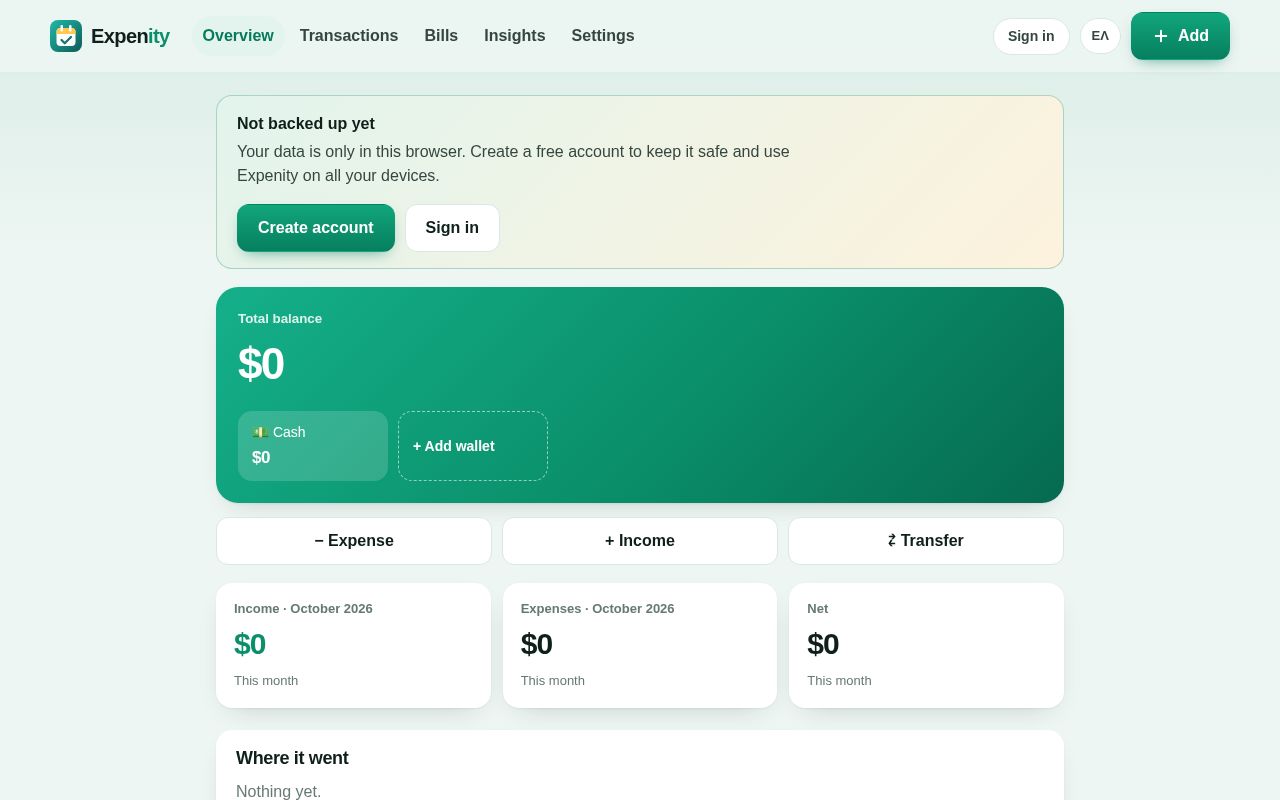Start a Transfer between wallets
The height and width of the screenshot is (800, 1280).
click(926, 541)
